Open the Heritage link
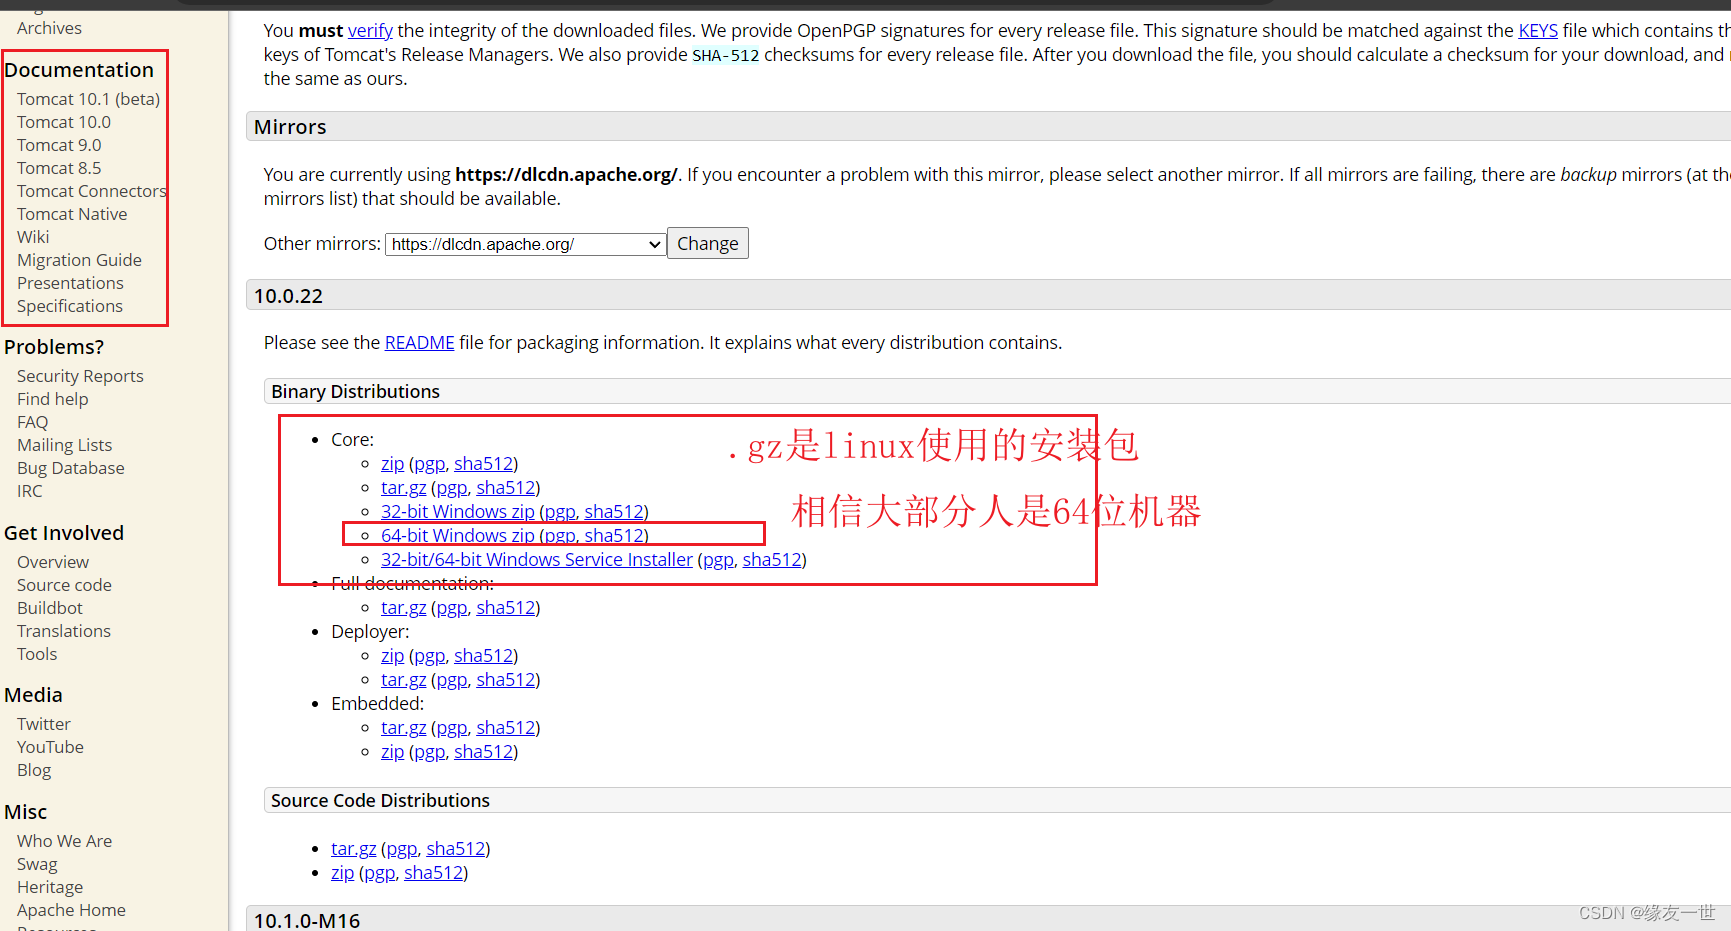Viewport: 1731px width, 931px height. pyautogui.click(x=50, y=887)
